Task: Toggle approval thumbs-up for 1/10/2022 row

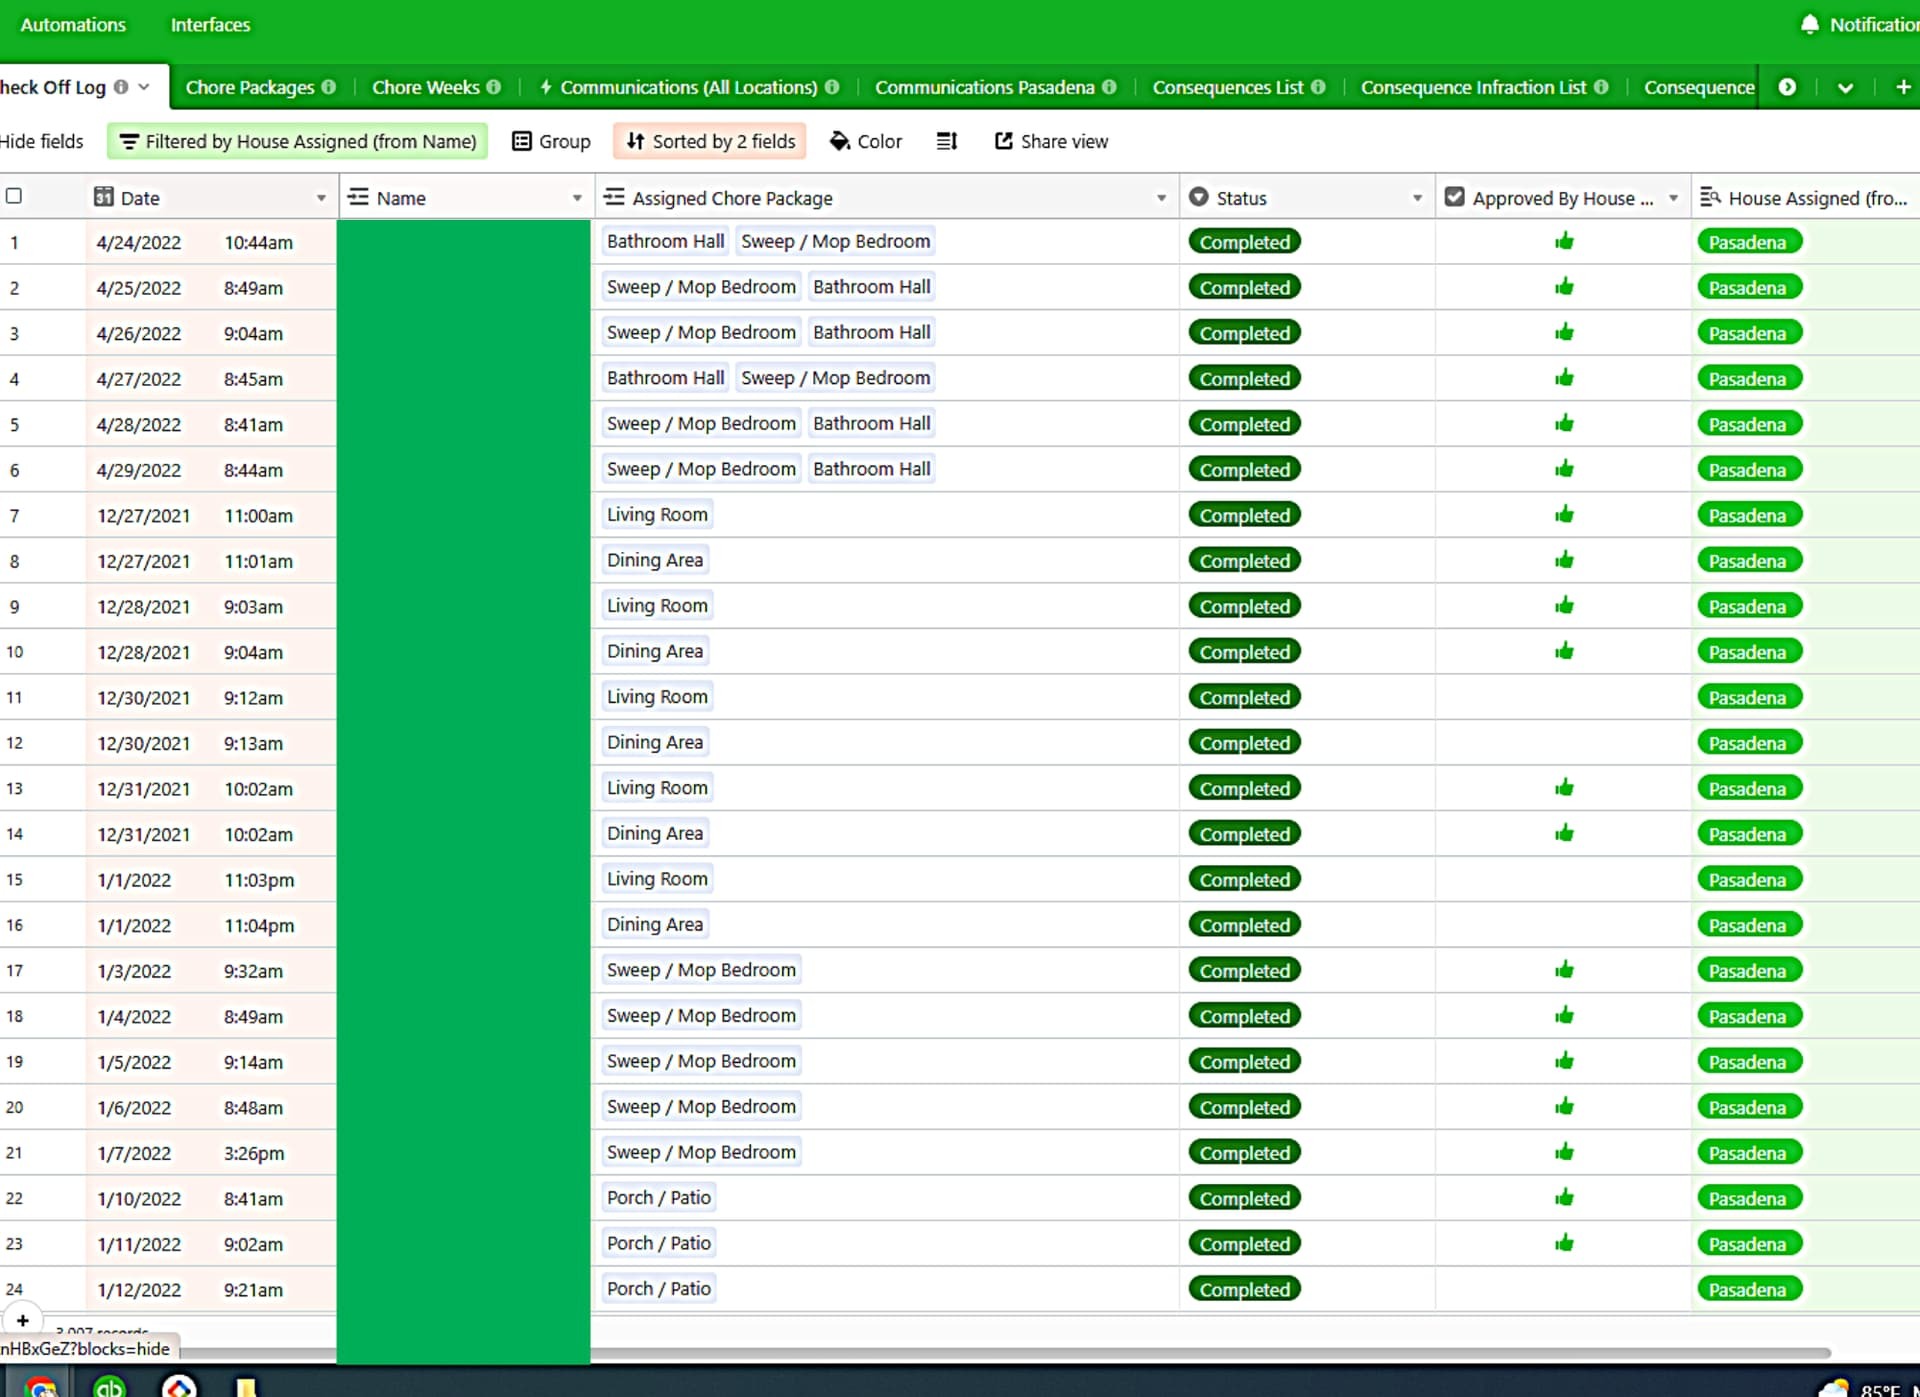Action: tap(1564, 1197)
